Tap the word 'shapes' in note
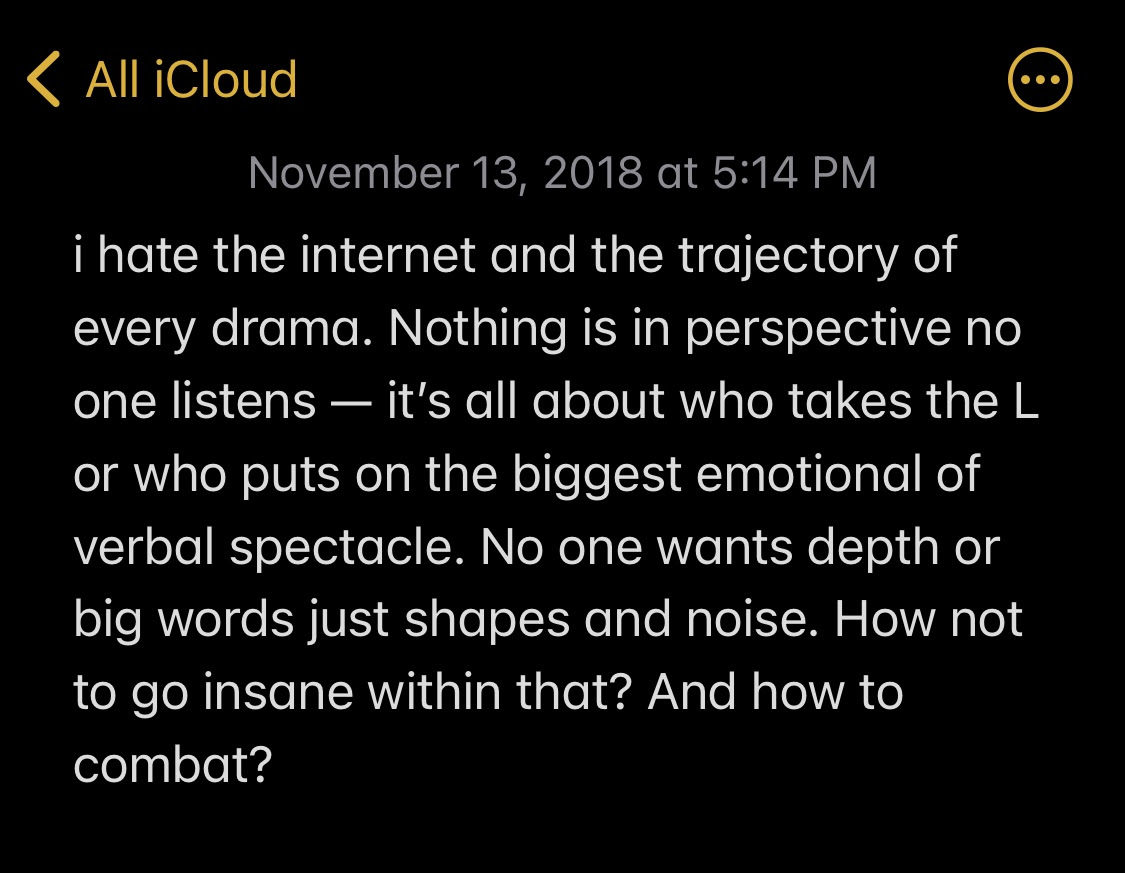1125x873 pixels. tap(486, 620)
